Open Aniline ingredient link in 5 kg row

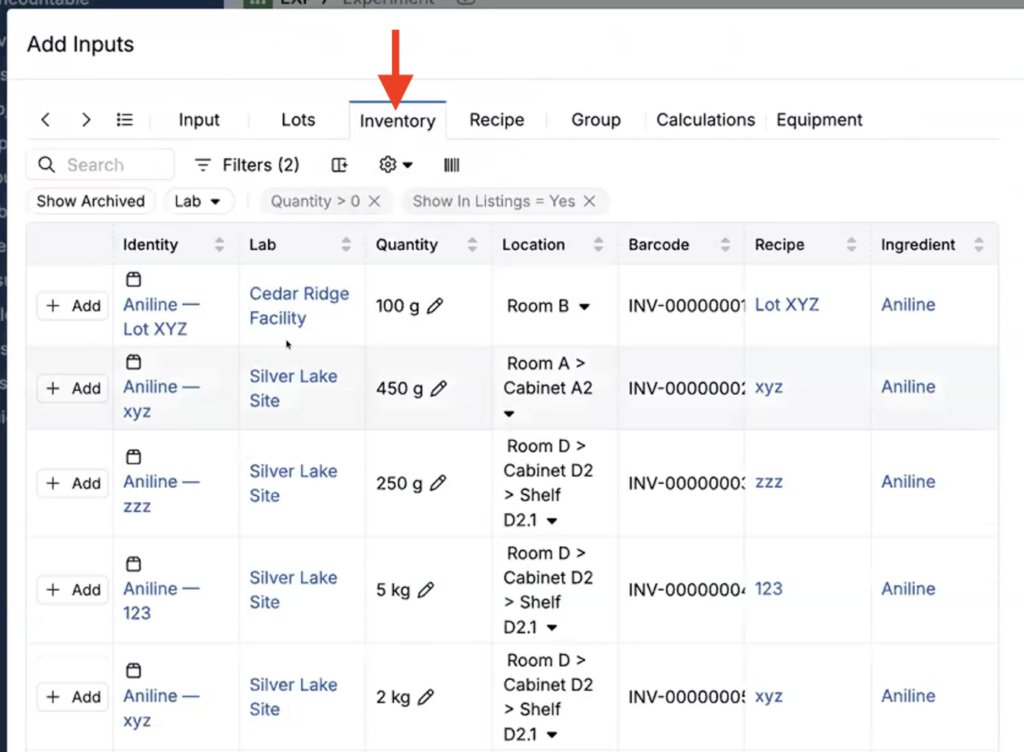(x=908, y=589)
